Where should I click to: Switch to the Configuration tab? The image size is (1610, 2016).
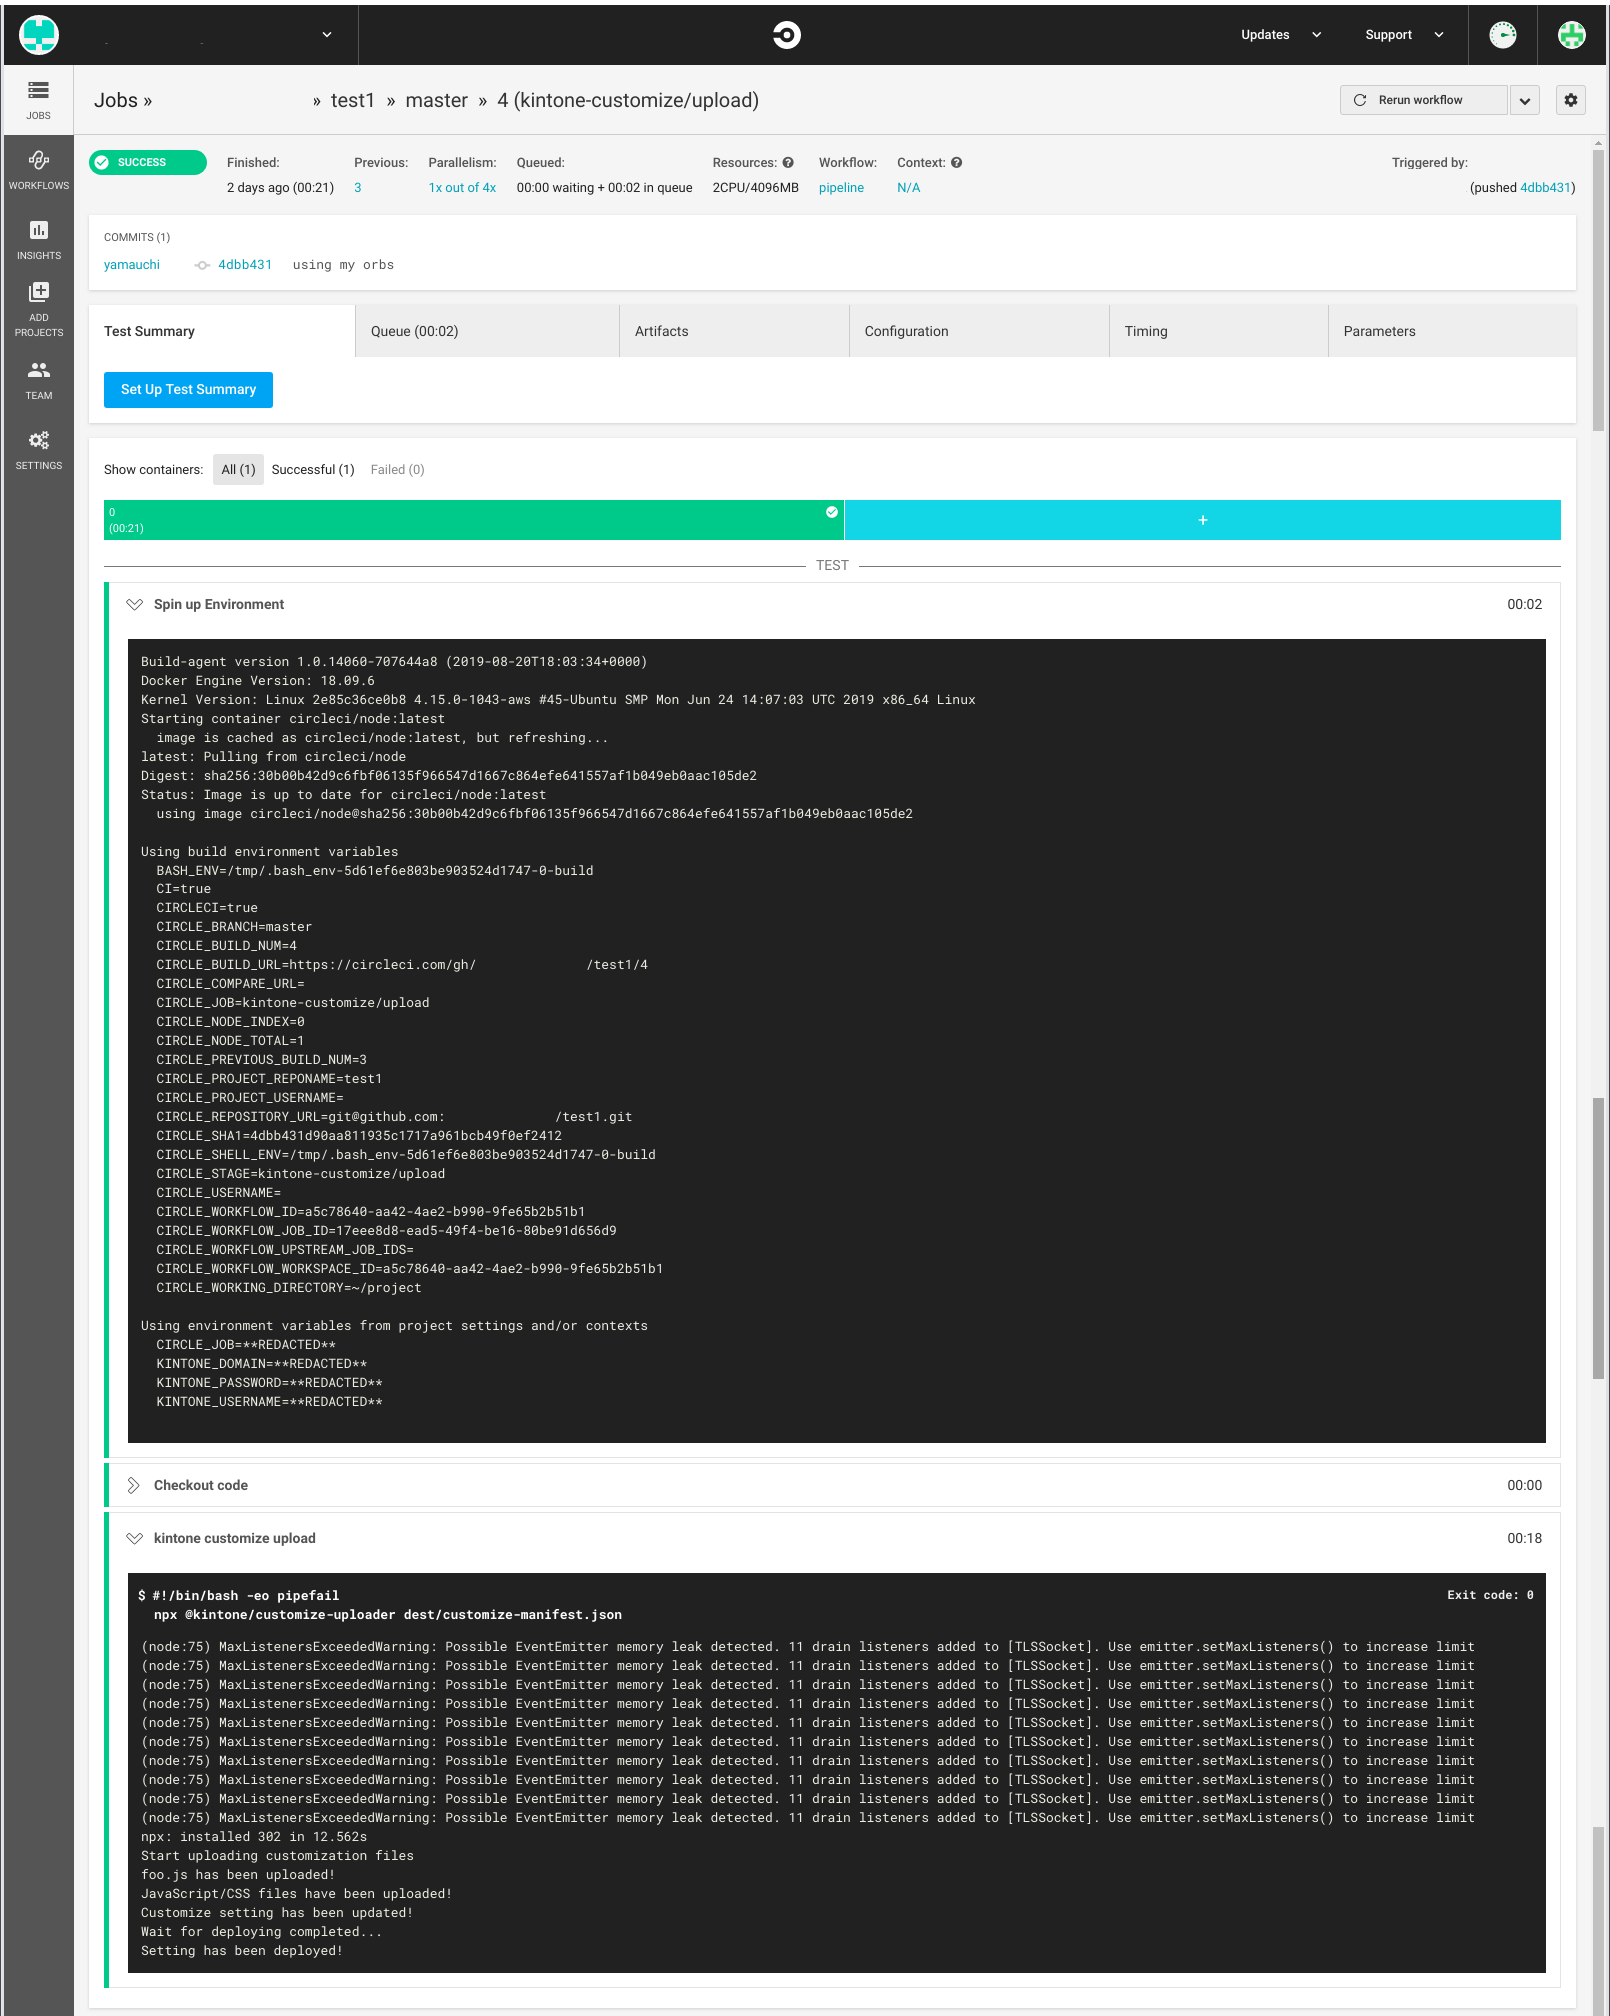click(979, 331)
